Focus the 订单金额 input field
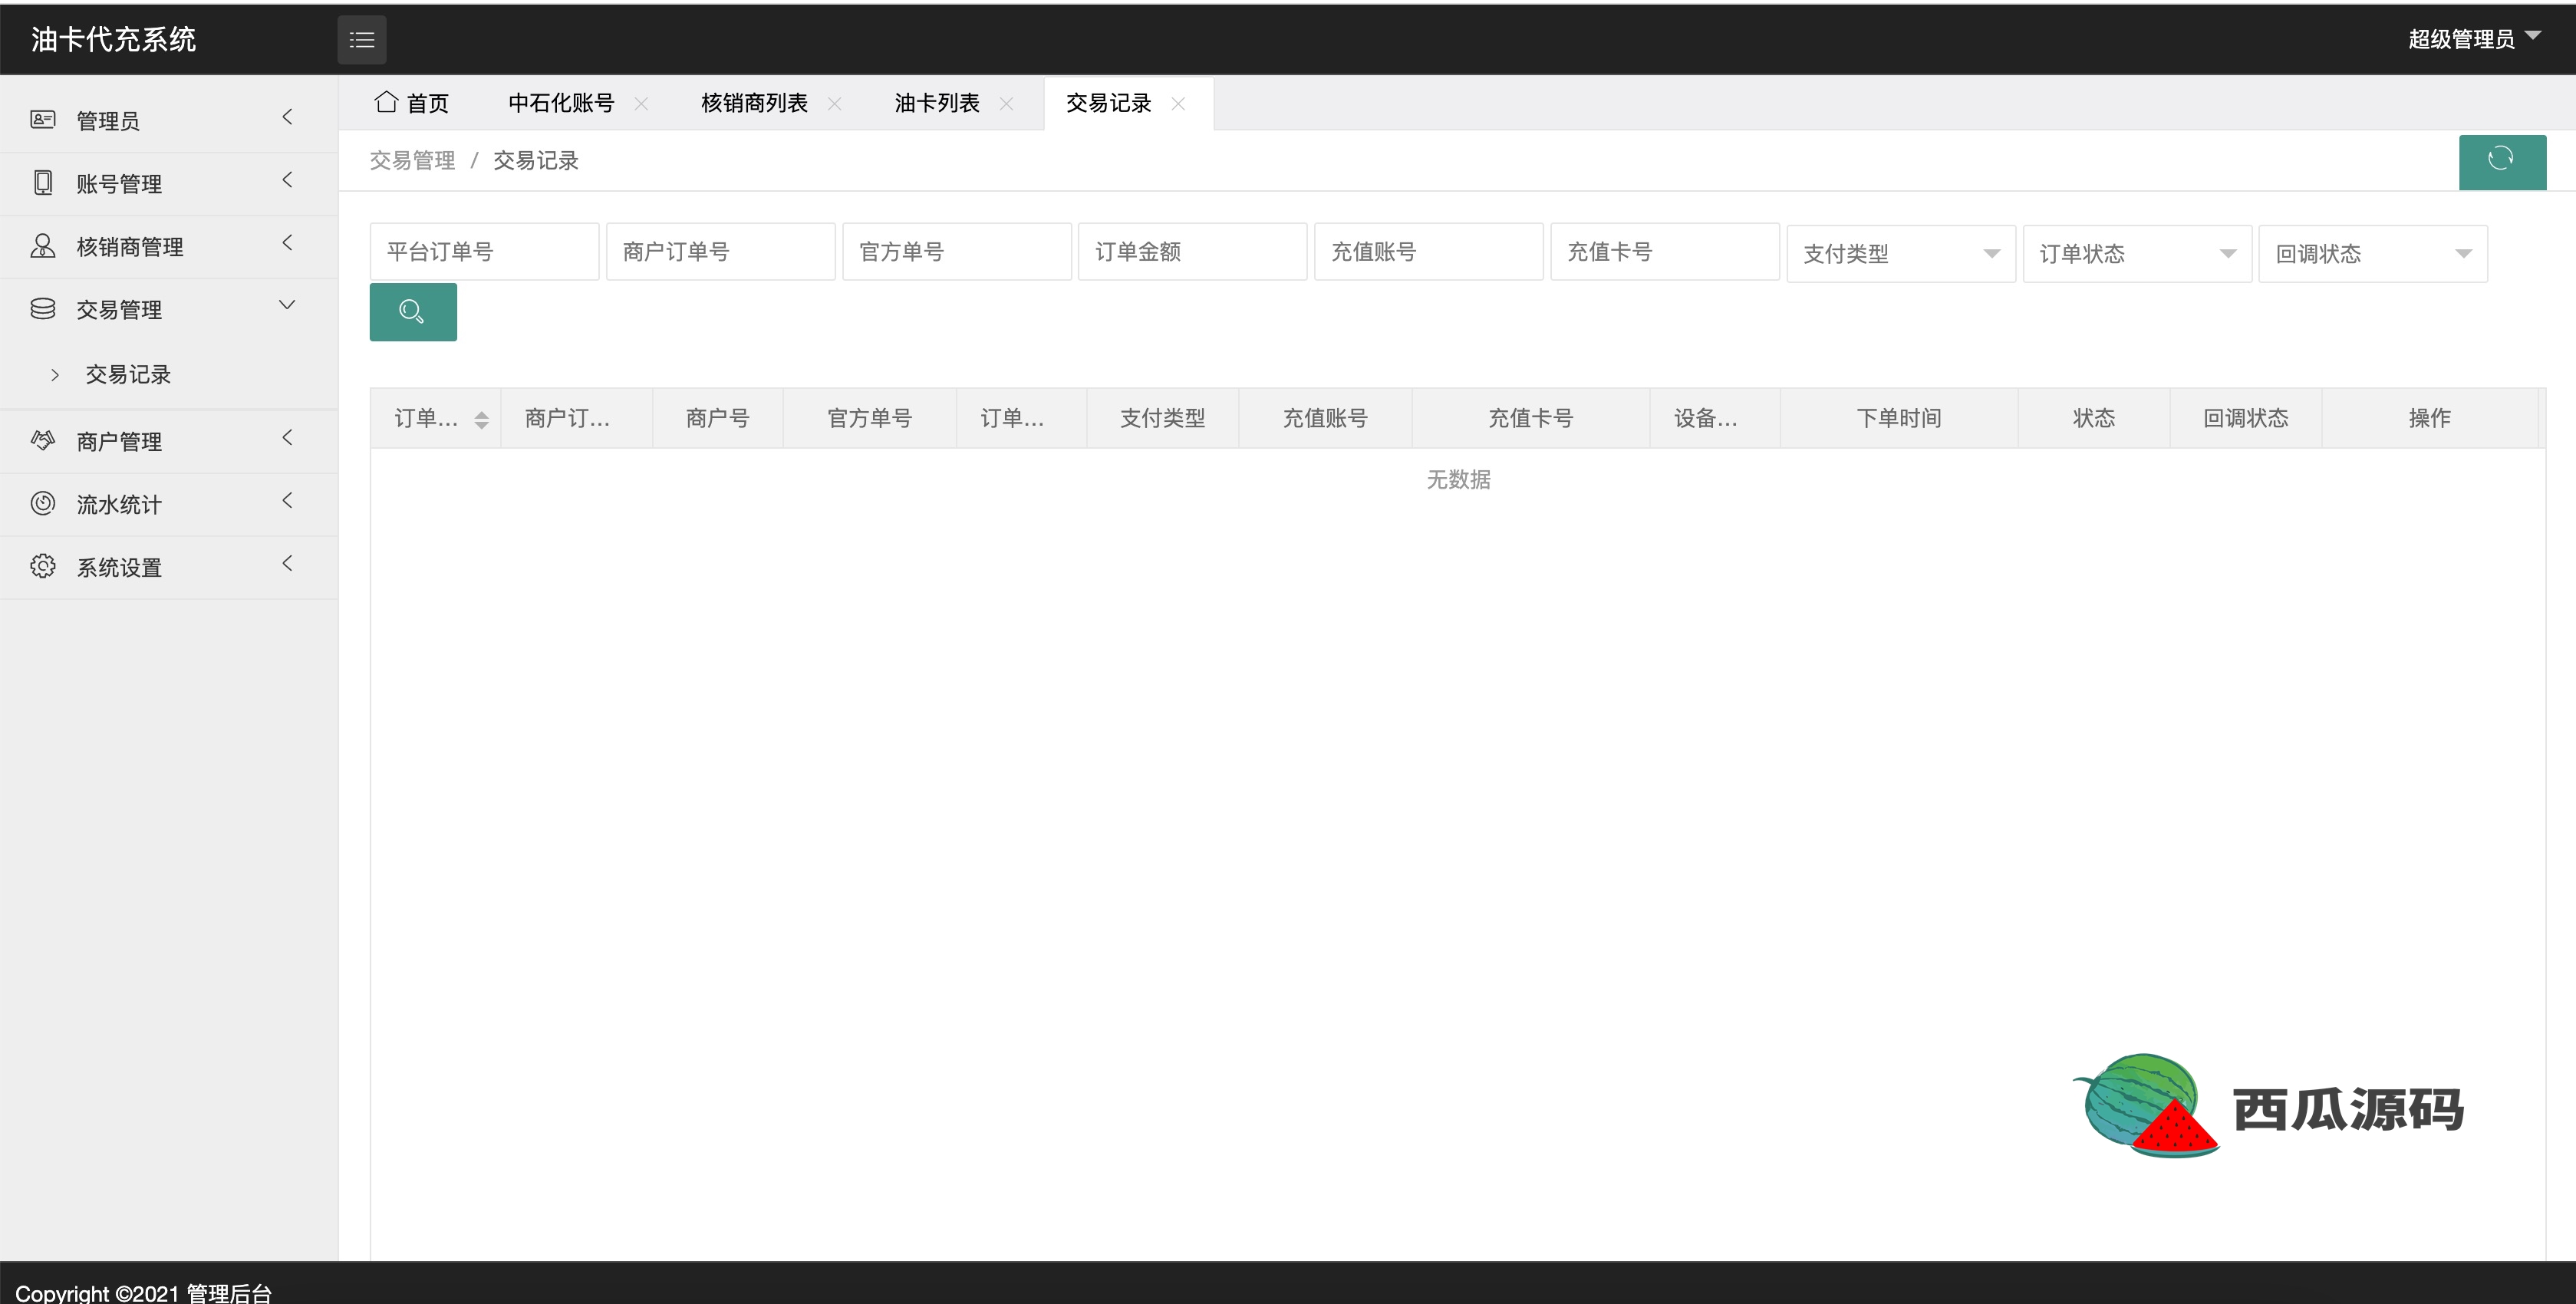 tap(1193, 252)
